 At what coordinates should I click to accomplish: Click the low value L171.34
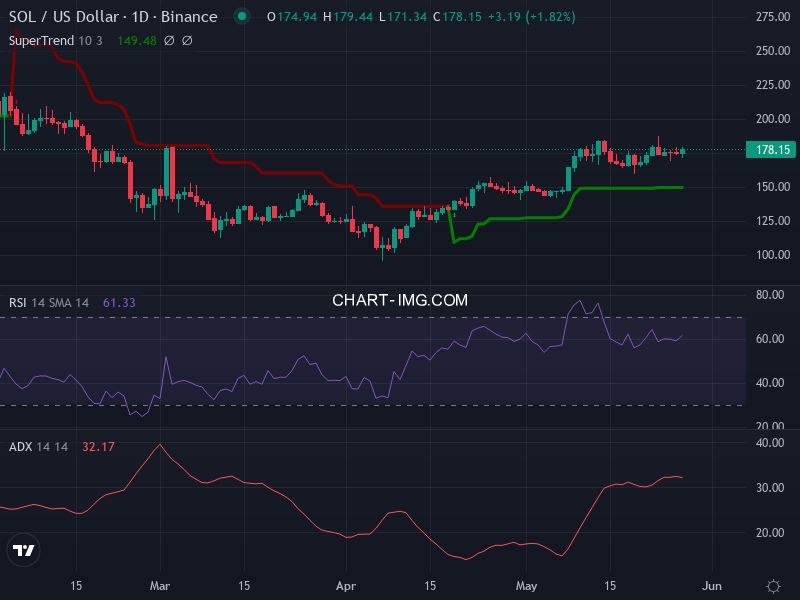[x=403, y=17]
